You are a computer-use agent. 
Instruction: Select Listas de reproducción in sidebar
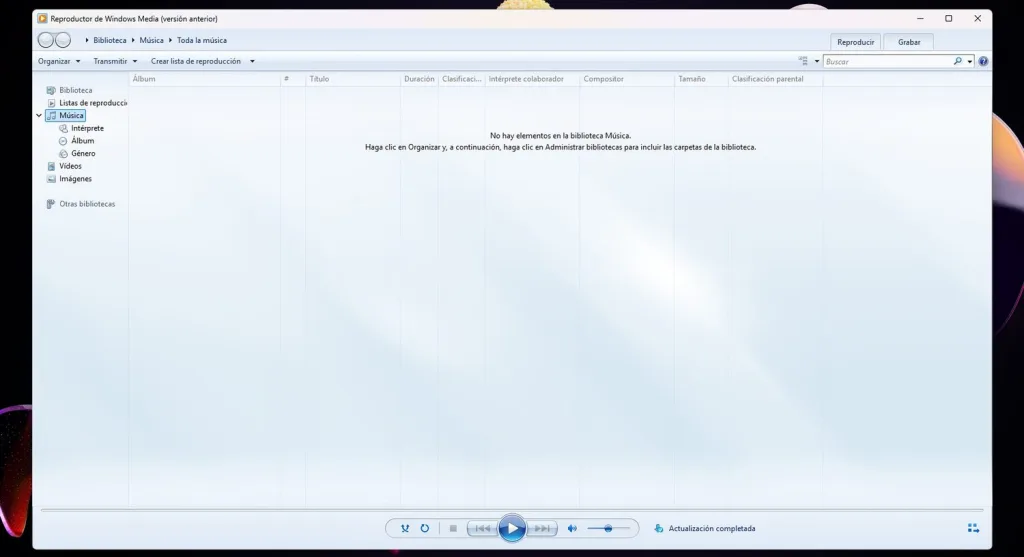coord(93,103)
